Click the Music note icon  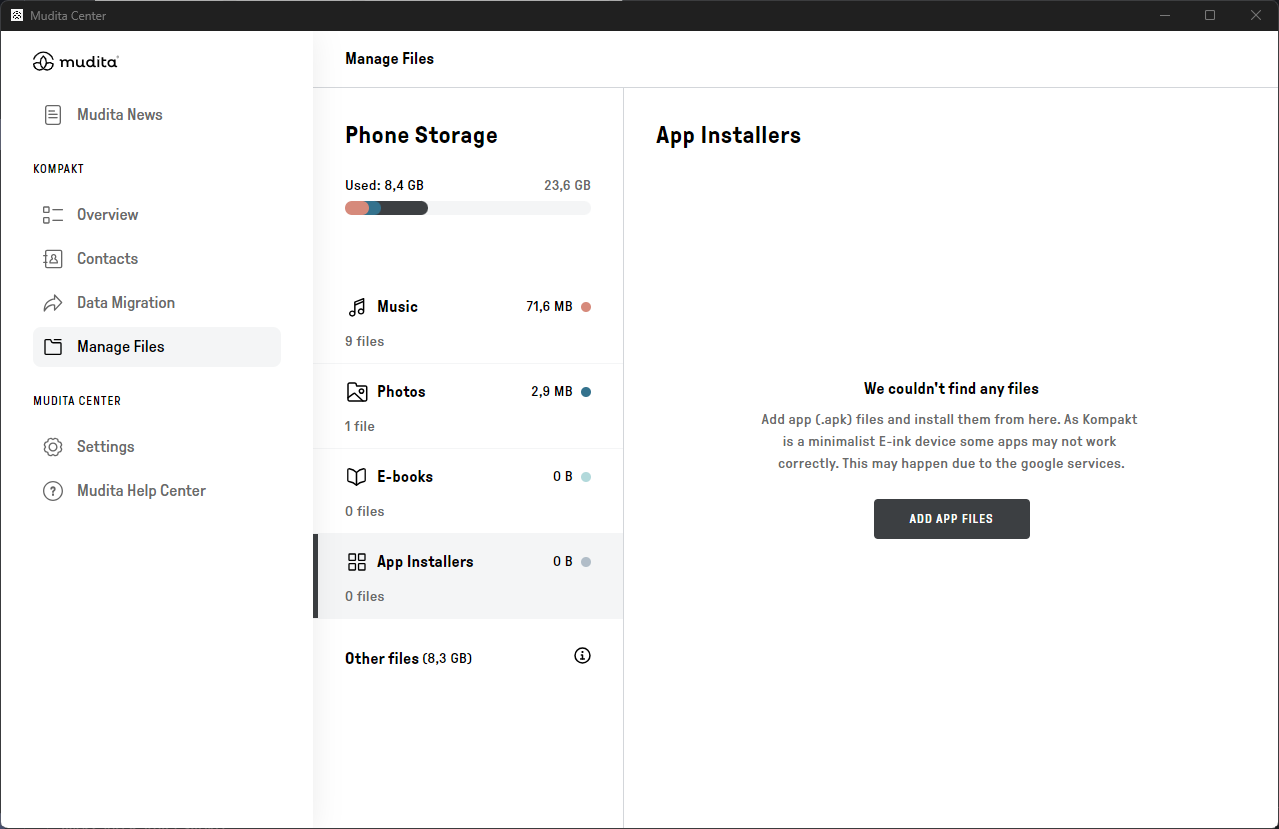357,307
